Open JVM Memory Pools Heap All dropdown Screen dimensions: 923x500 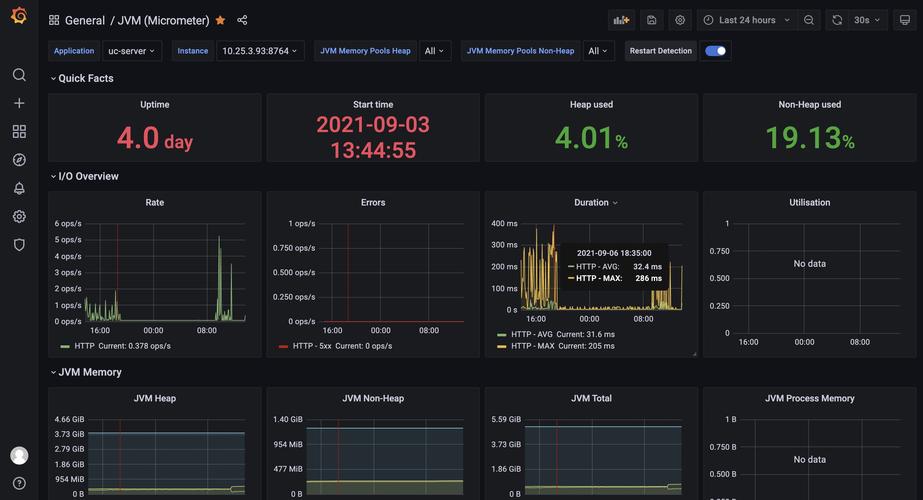click(x=434, y=51)
